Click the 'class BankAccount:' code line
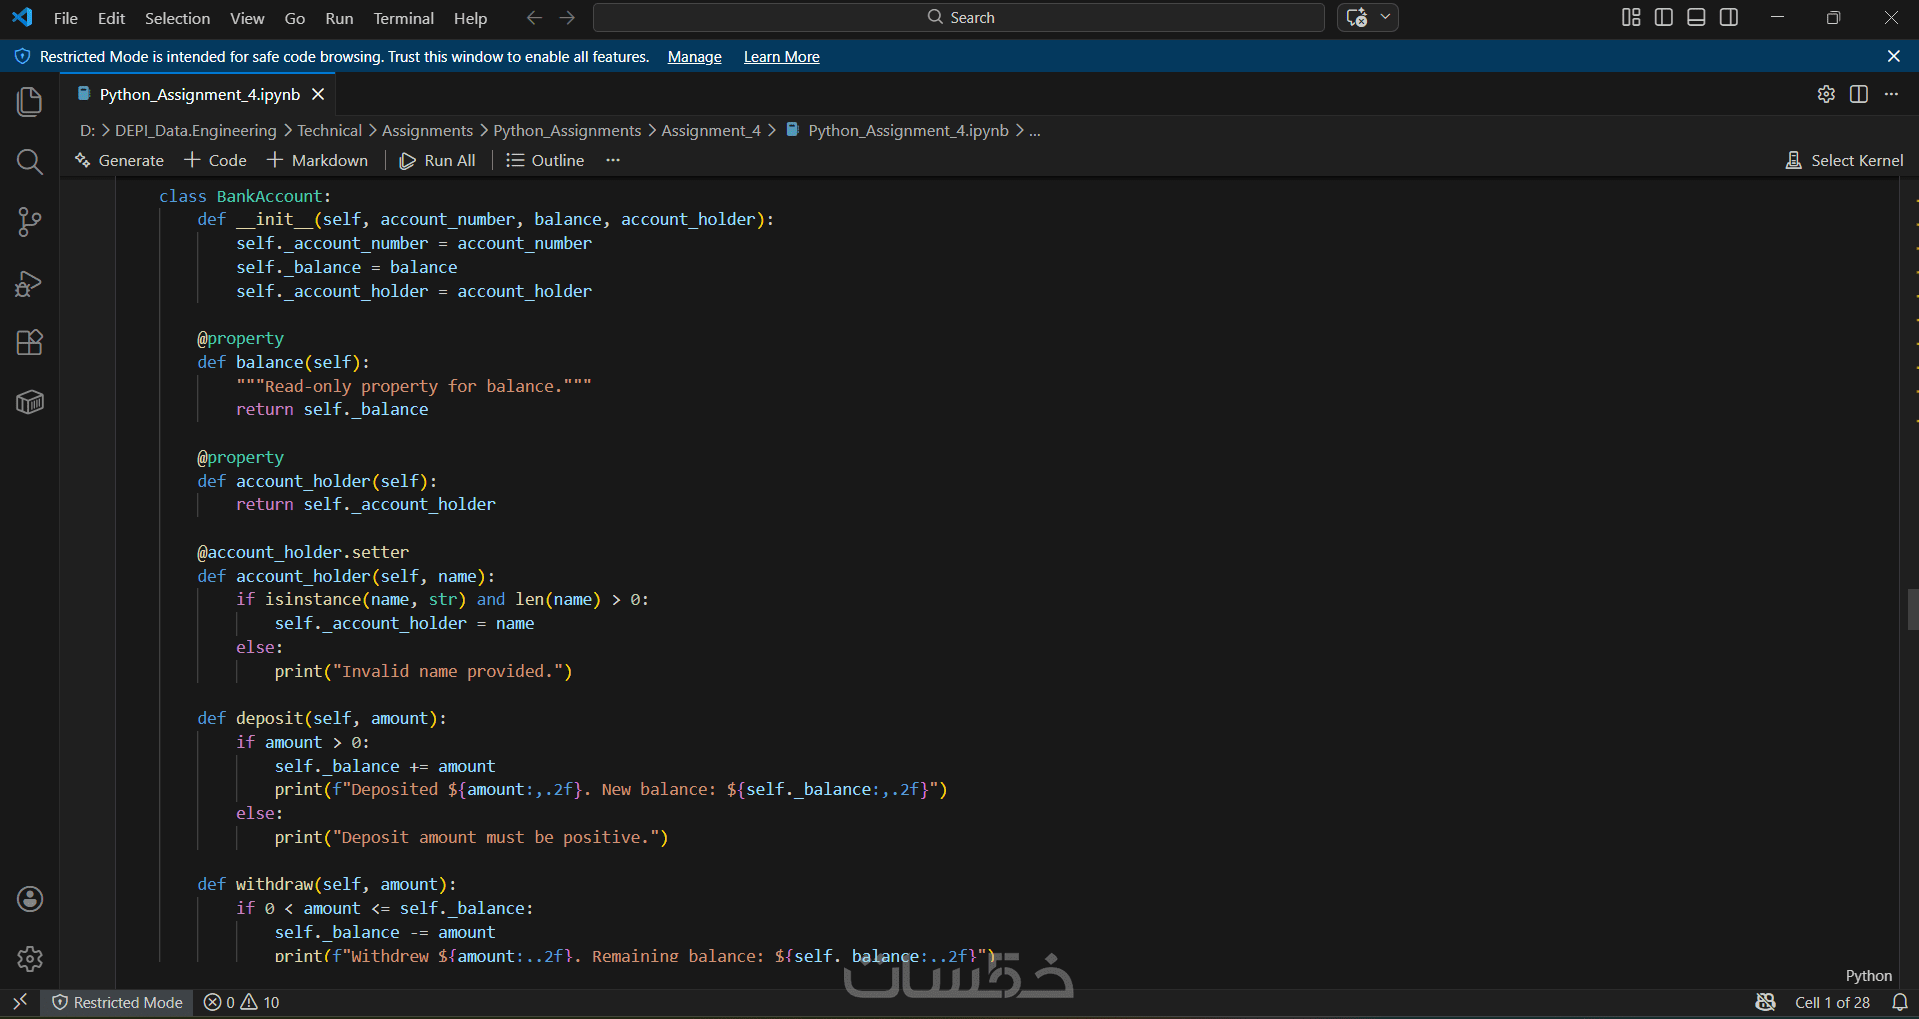The width and height of the screenshot is (1919, 1019). tap(245, 196)
